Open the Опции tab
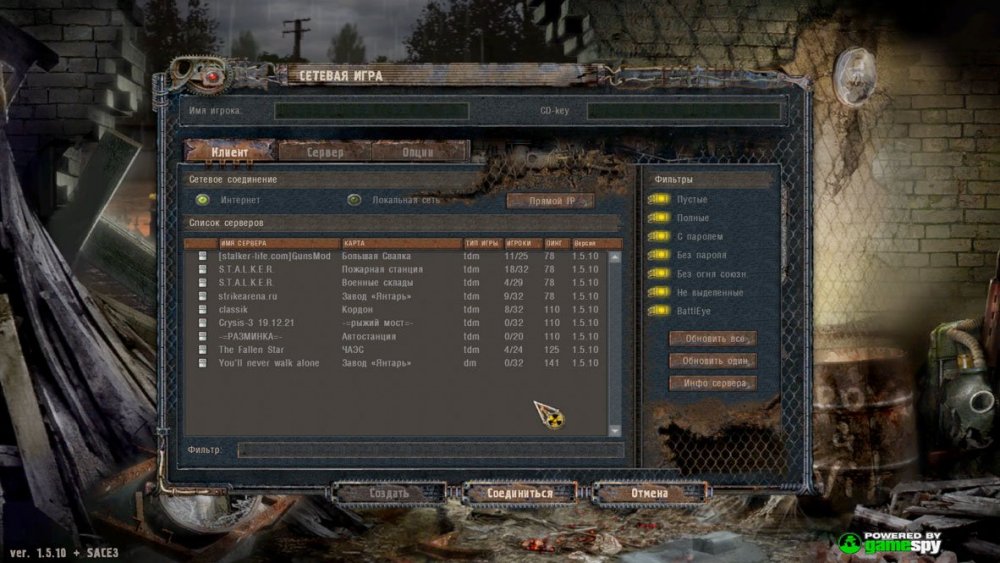Screen dimensions: 1000x563 (419, 152)
